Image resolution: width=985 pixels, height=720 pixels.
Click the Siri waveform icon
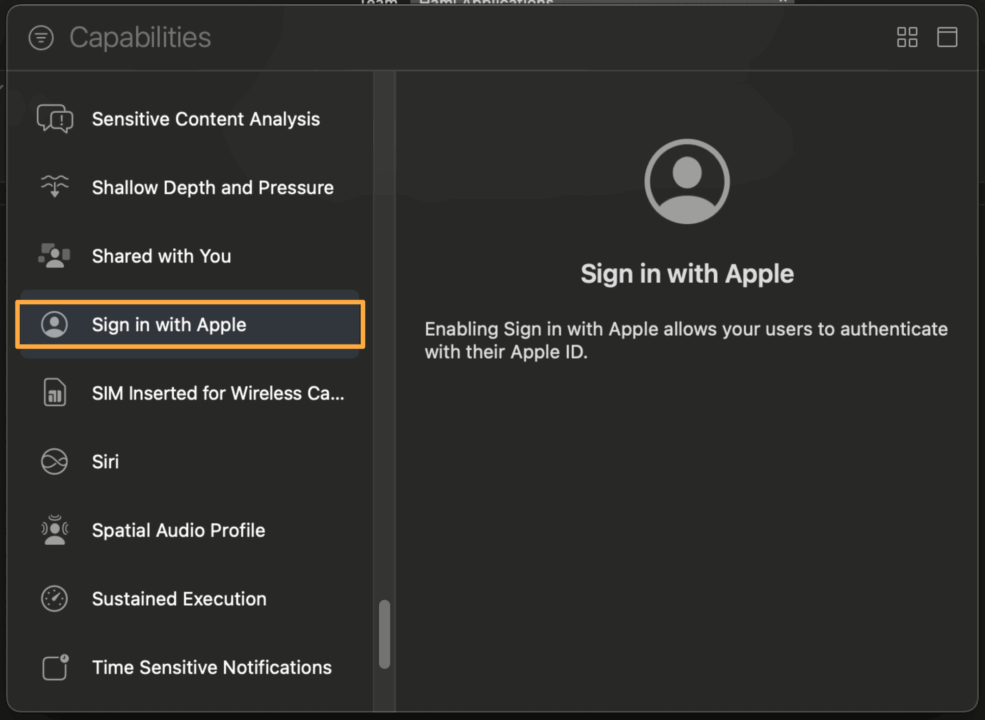(x=55, y=461)
